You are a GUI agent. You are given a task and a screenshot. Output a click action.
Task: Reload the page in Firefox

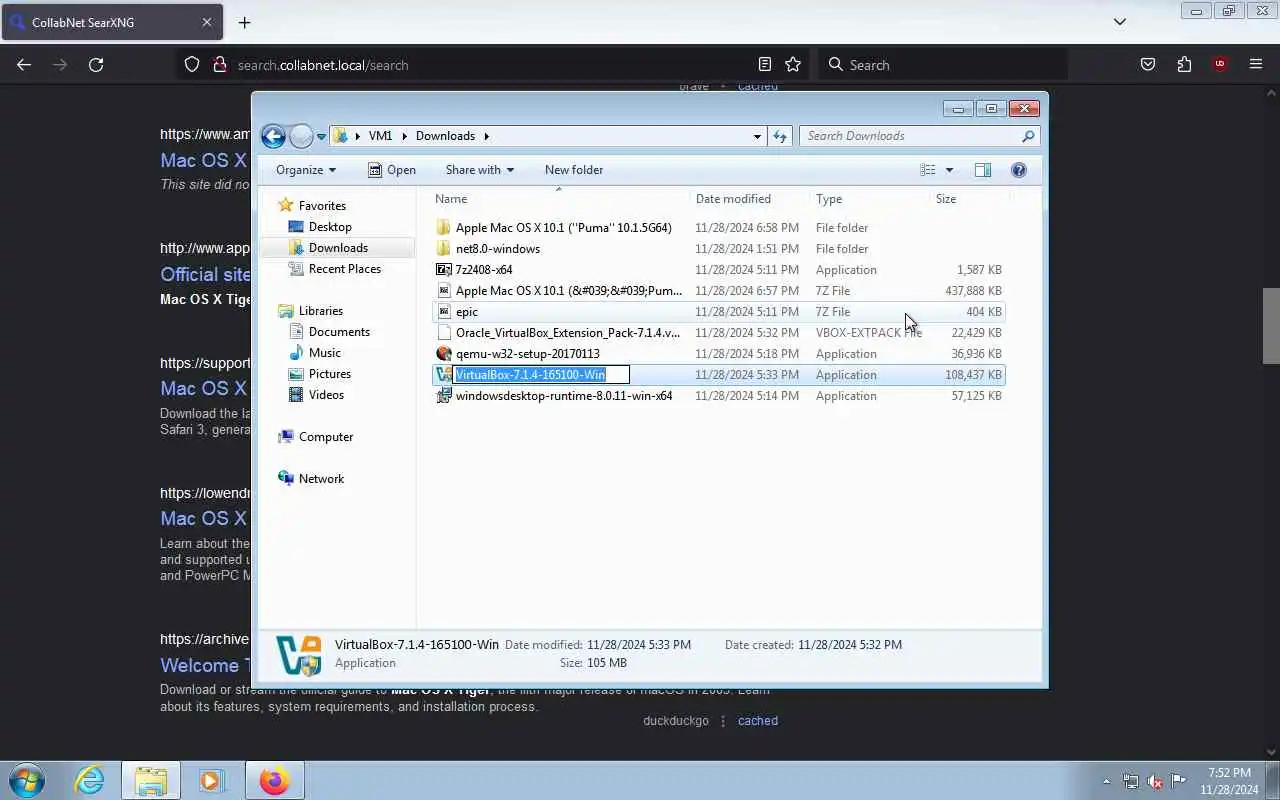[96, 64]
